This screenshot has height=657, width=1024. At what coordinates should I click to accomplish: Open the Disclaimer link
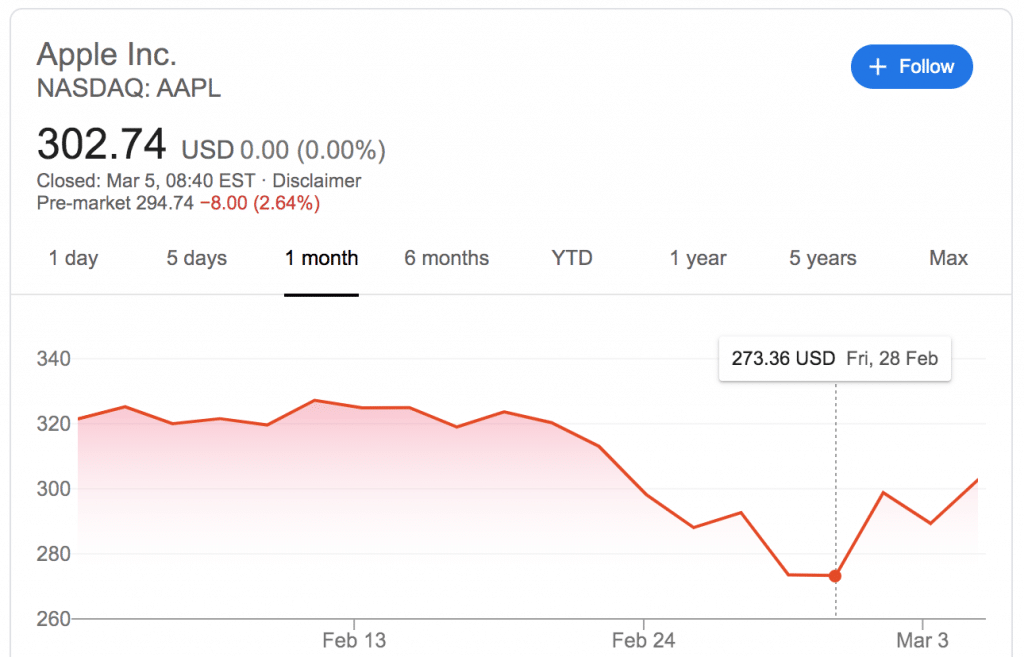tap(317, 181)
